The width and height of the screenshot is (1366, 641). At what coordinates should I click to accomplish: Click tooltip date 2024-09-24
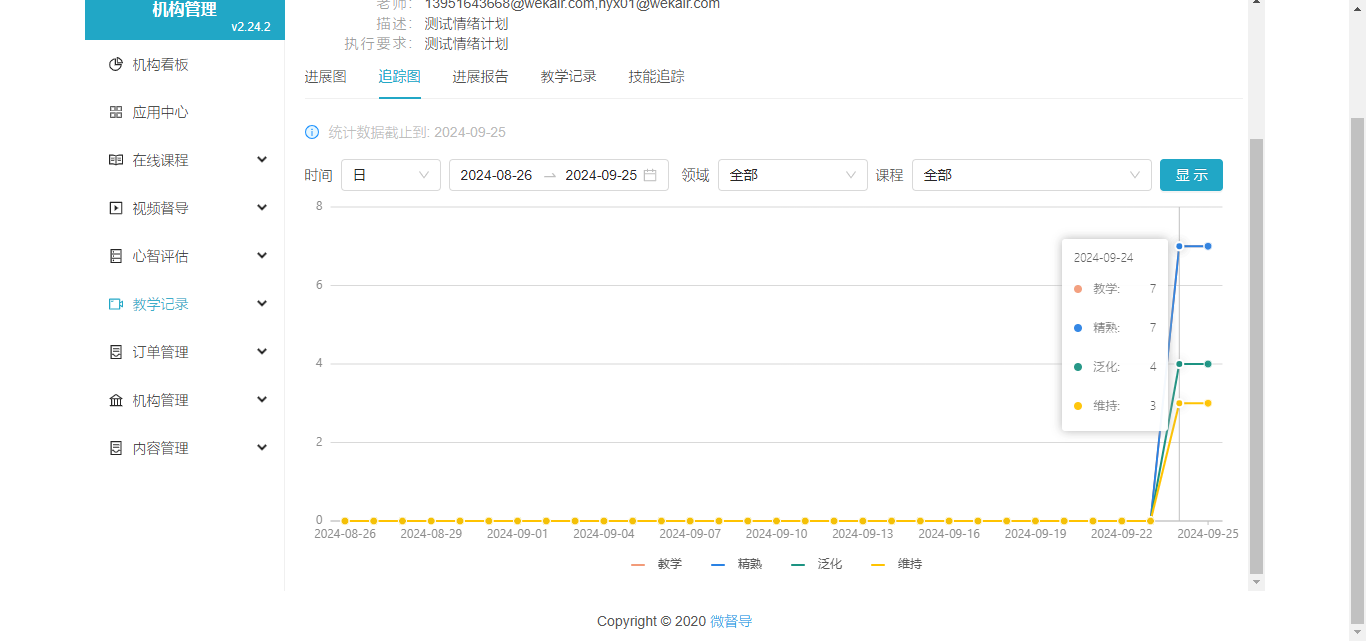[x=1104, y=258]
